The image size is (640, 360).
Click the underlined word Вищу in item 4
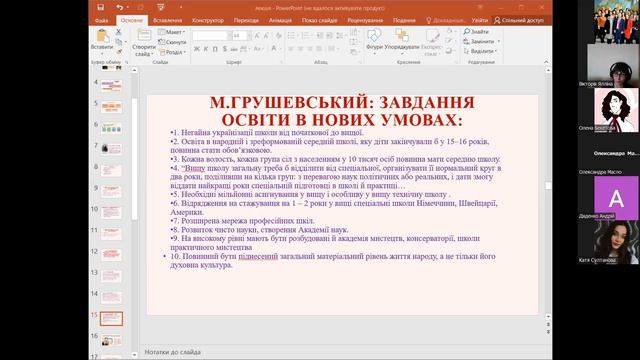[195, 168]
